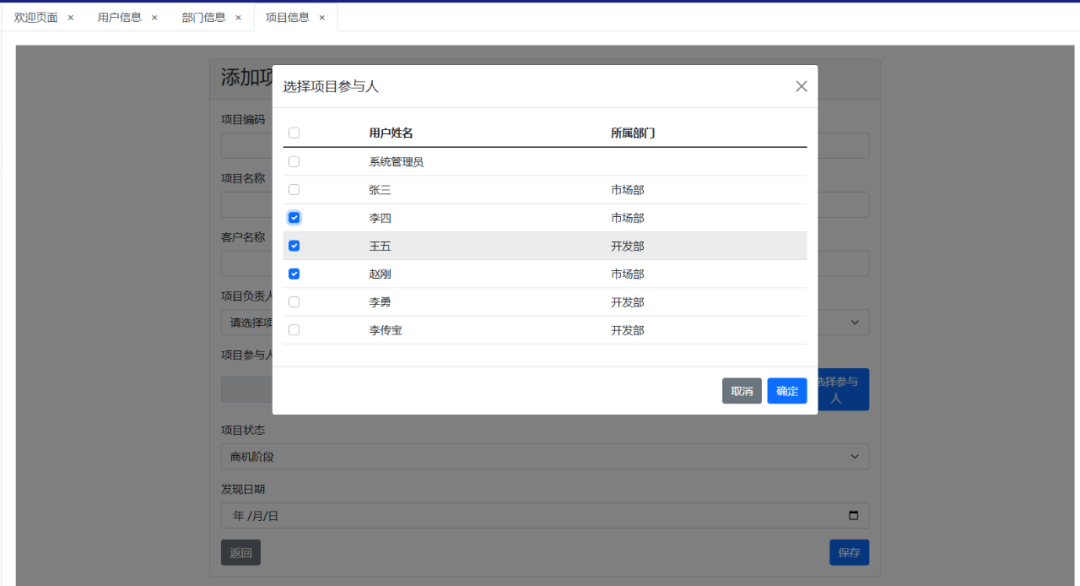Enable the checkbox for 李传宝
Image resolution: width=1080 pixels, height=586 pixels.
coord(293,329)
